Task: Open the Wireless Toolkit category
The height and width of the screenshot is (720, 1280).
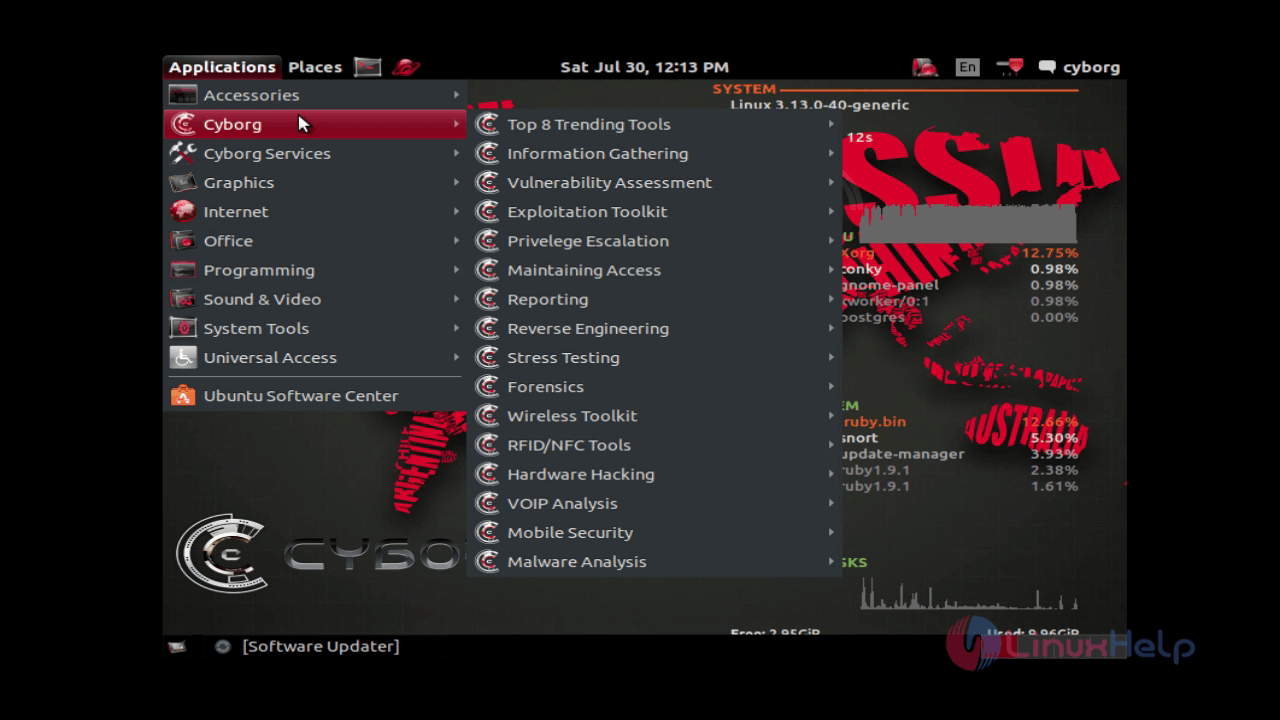Action: click(655, 415)
